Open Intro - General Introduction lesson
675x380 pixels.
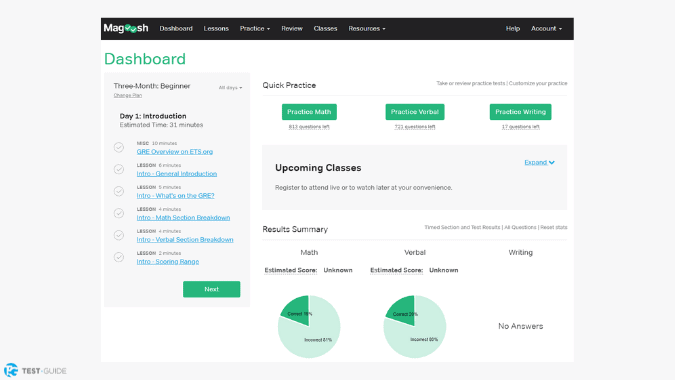pyautogui.click(x=176, y=173)
